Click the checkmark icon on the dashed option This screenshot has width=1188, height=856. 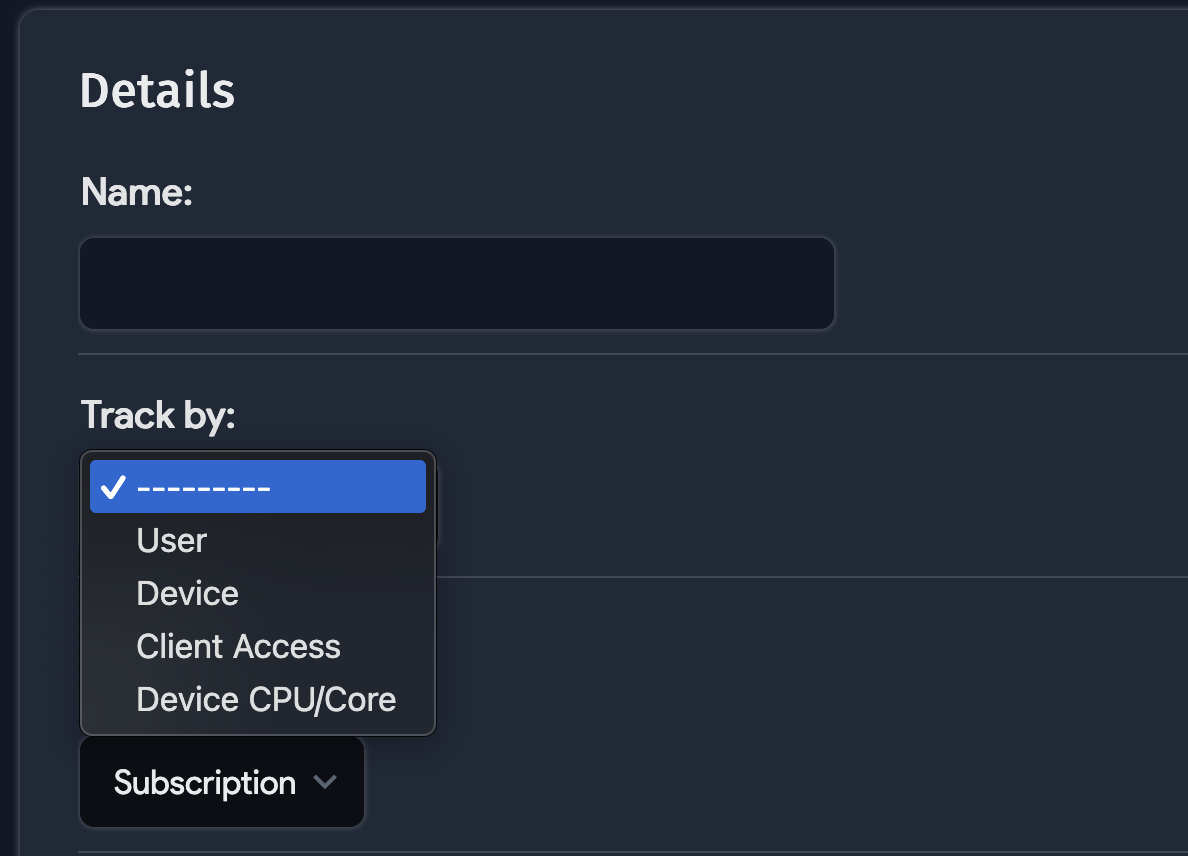pyautogui.click(x=114, y=487)
